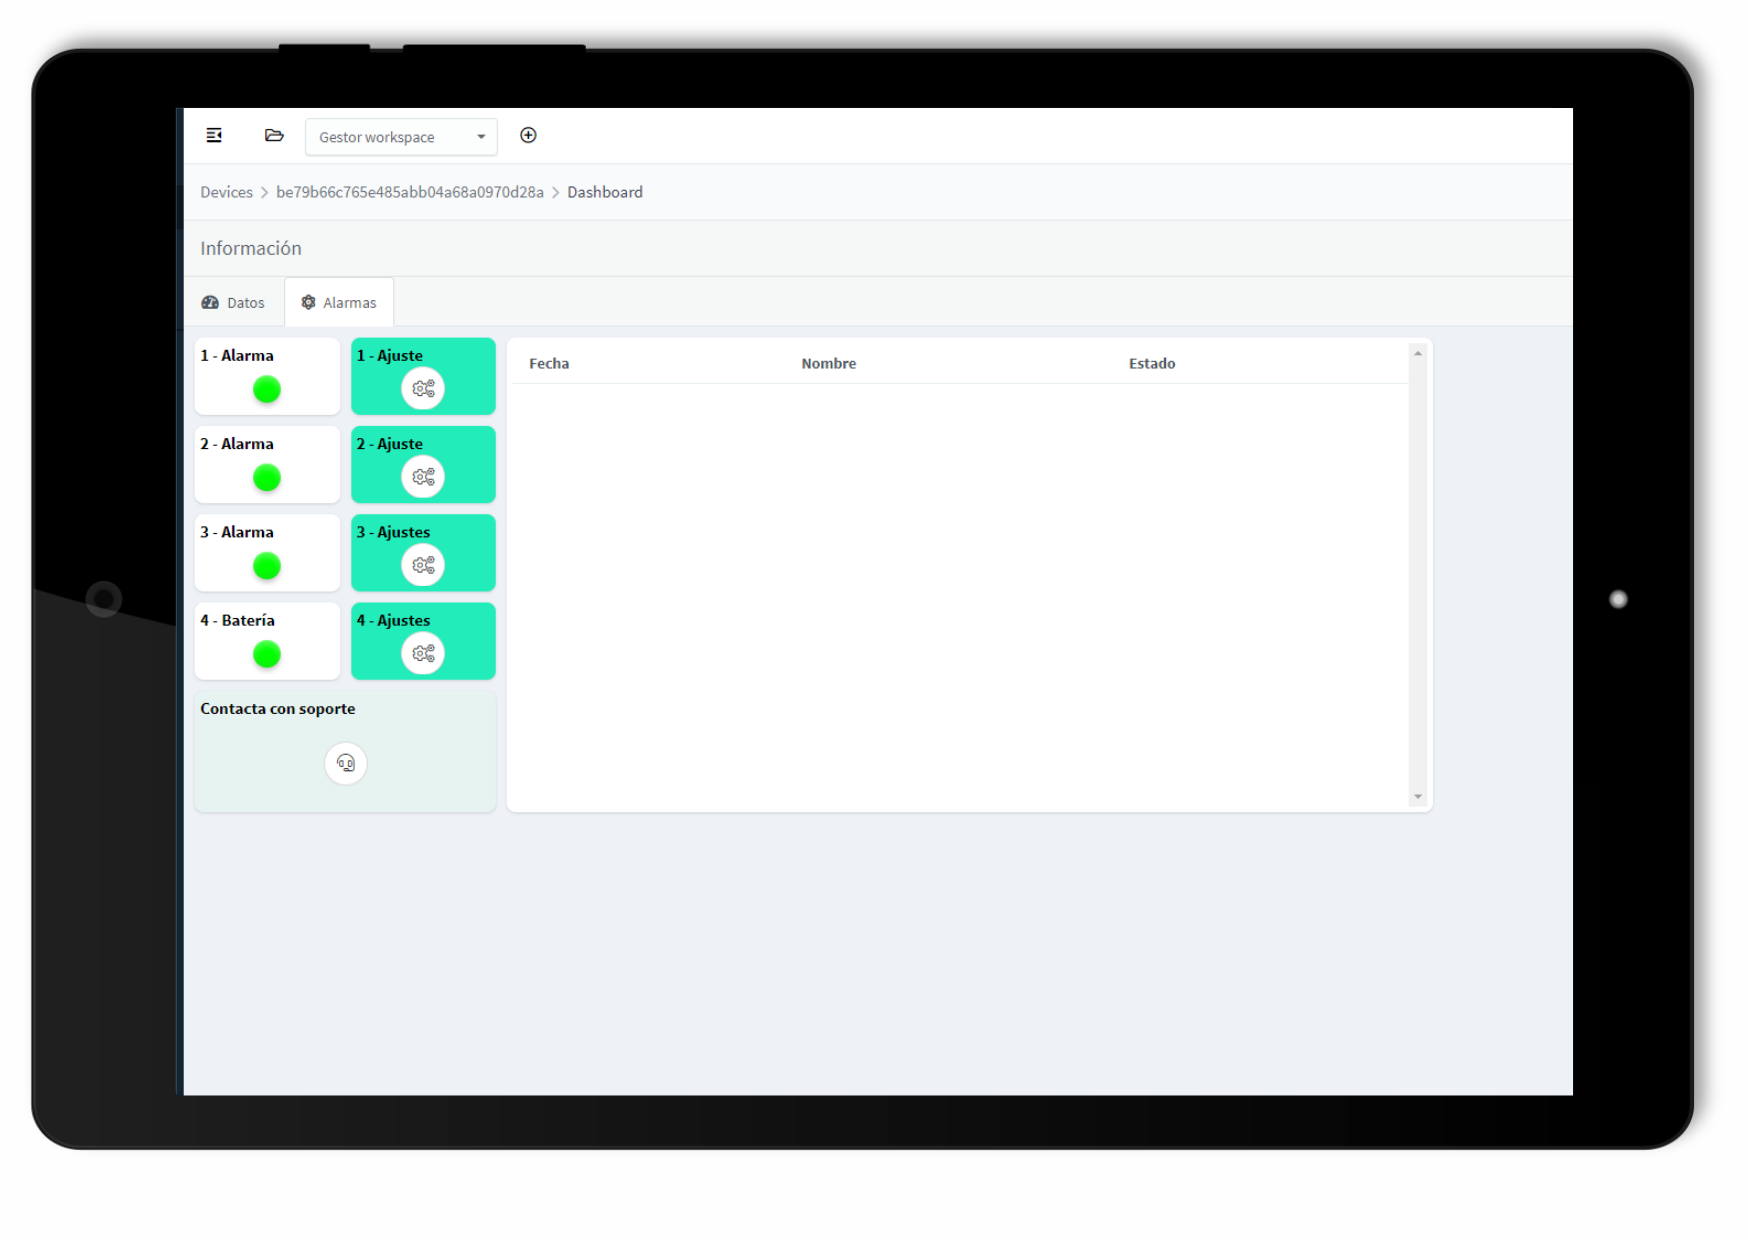Click the Dashboard breadcrumb
This screenshot has width=1748, height=1240.
(x=605, y=192)
